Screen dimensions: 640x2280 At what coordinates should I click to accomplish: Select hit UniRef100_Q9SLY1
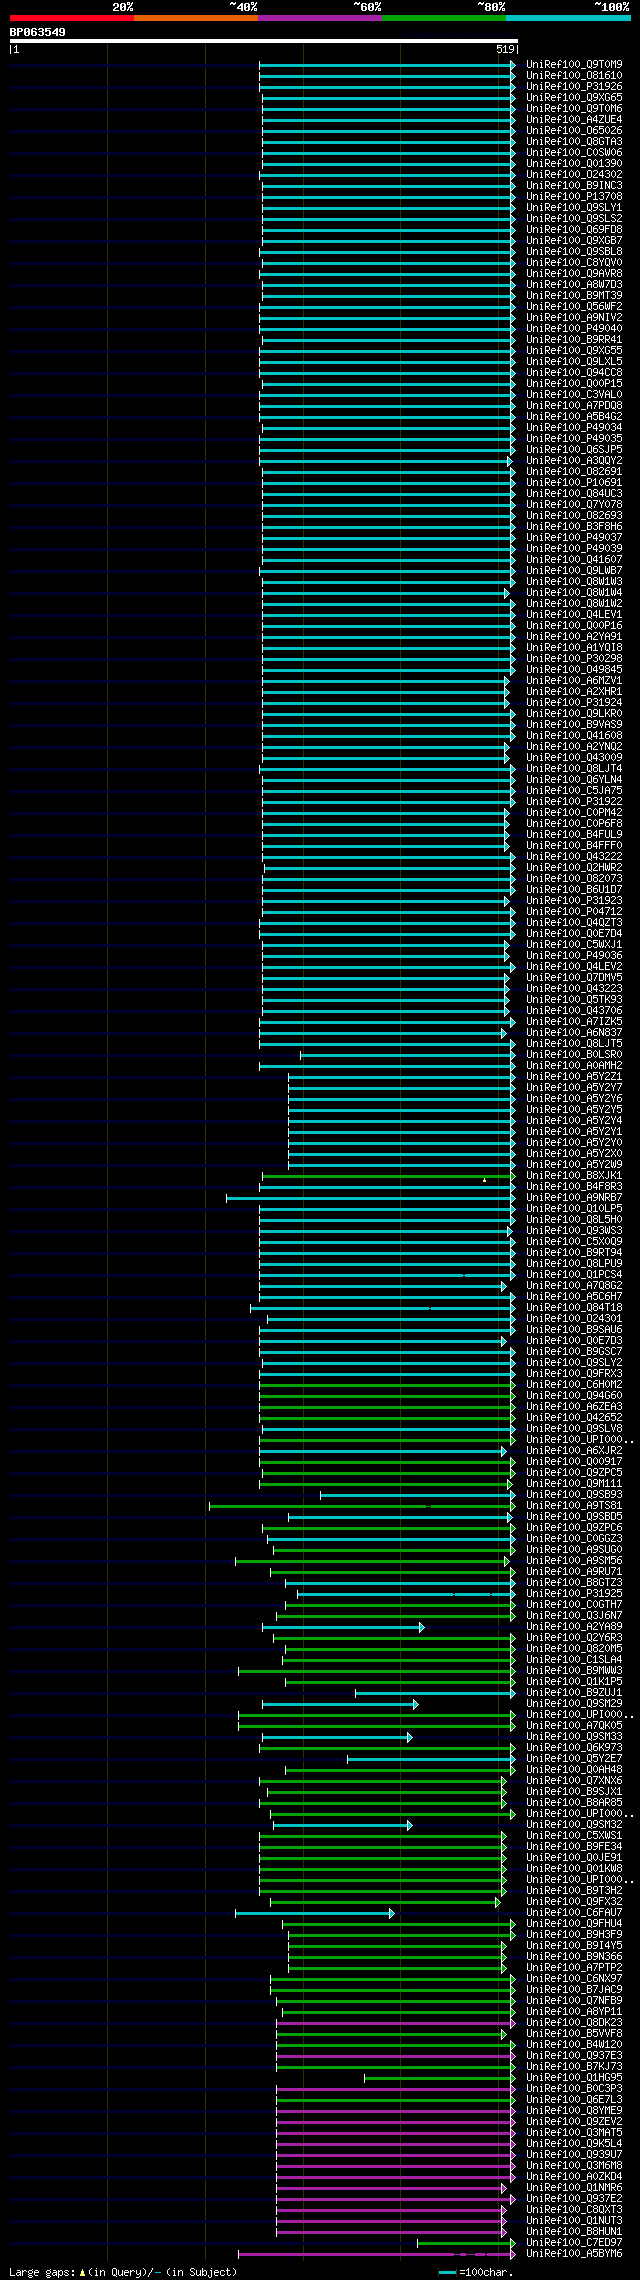[574, 208]
